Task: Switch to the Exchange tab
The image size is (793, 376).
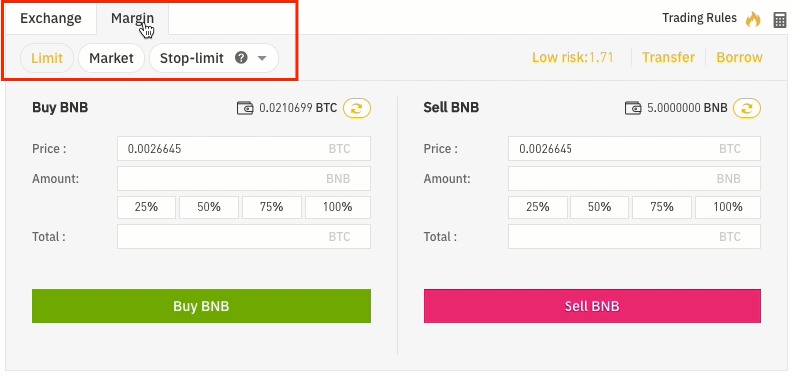Action: [x=51, y=18]
